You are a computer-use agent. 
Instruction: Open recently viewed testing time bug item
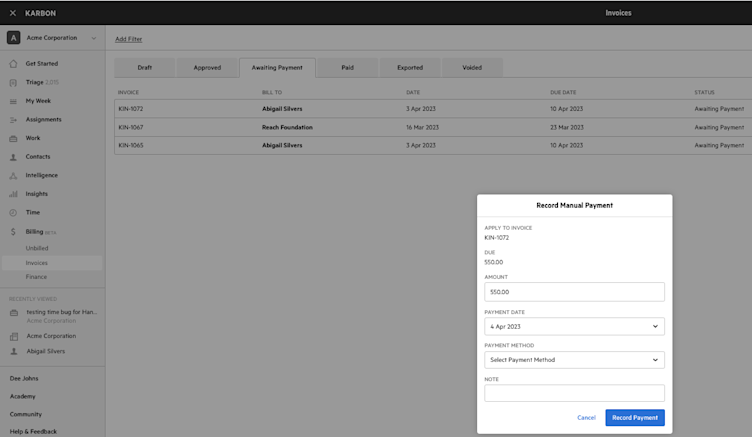pyautogui.click(x=61, y=312)
